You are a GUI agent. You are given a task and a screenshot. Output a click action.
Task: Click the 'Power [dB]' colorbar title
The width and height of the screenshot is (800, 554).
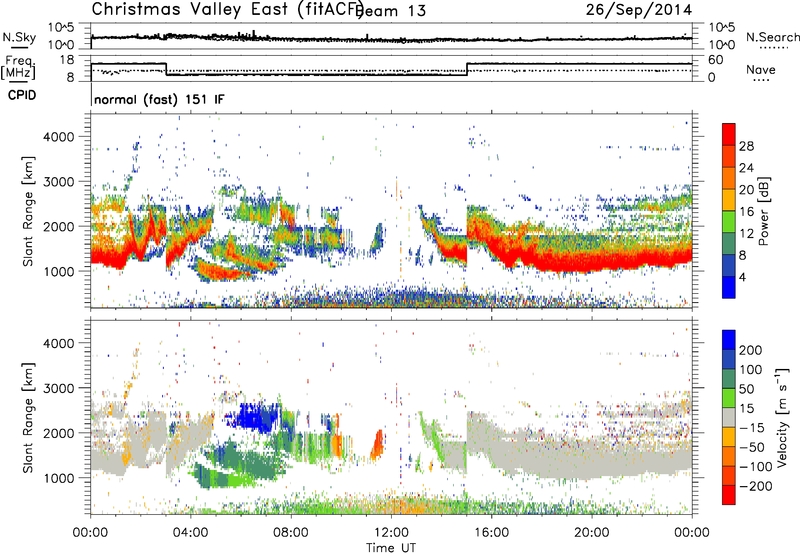tap(764, 211)
